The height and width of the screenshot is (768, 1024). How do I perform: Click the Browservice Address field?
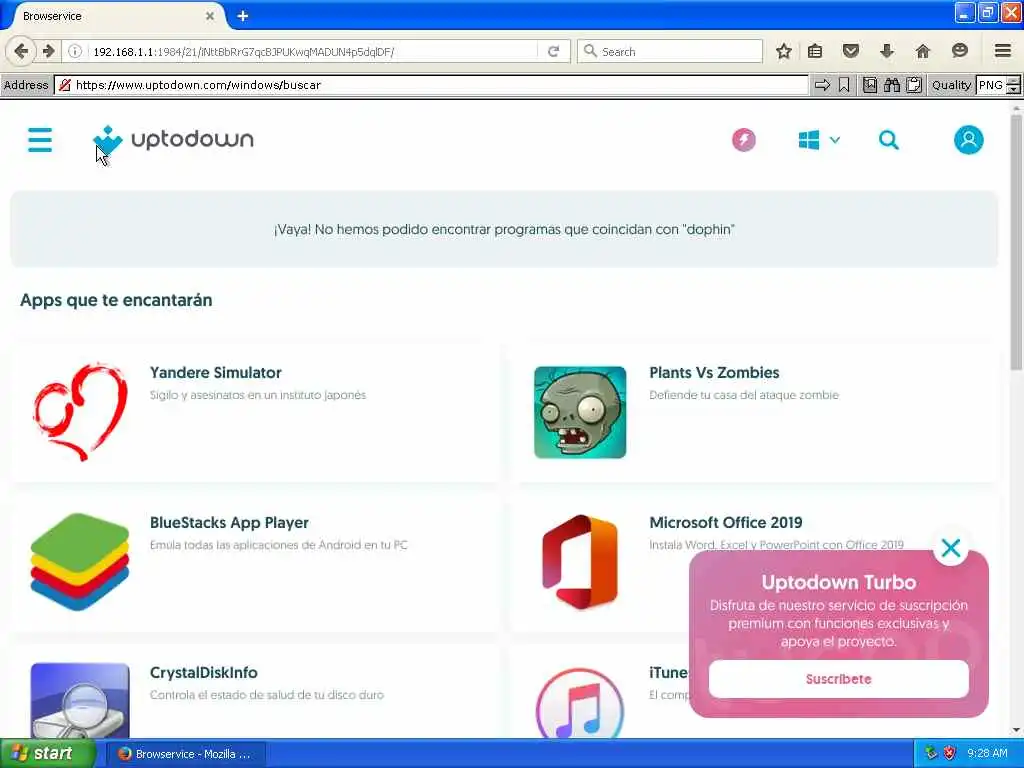pyautogui.click(x=433, y=85)
